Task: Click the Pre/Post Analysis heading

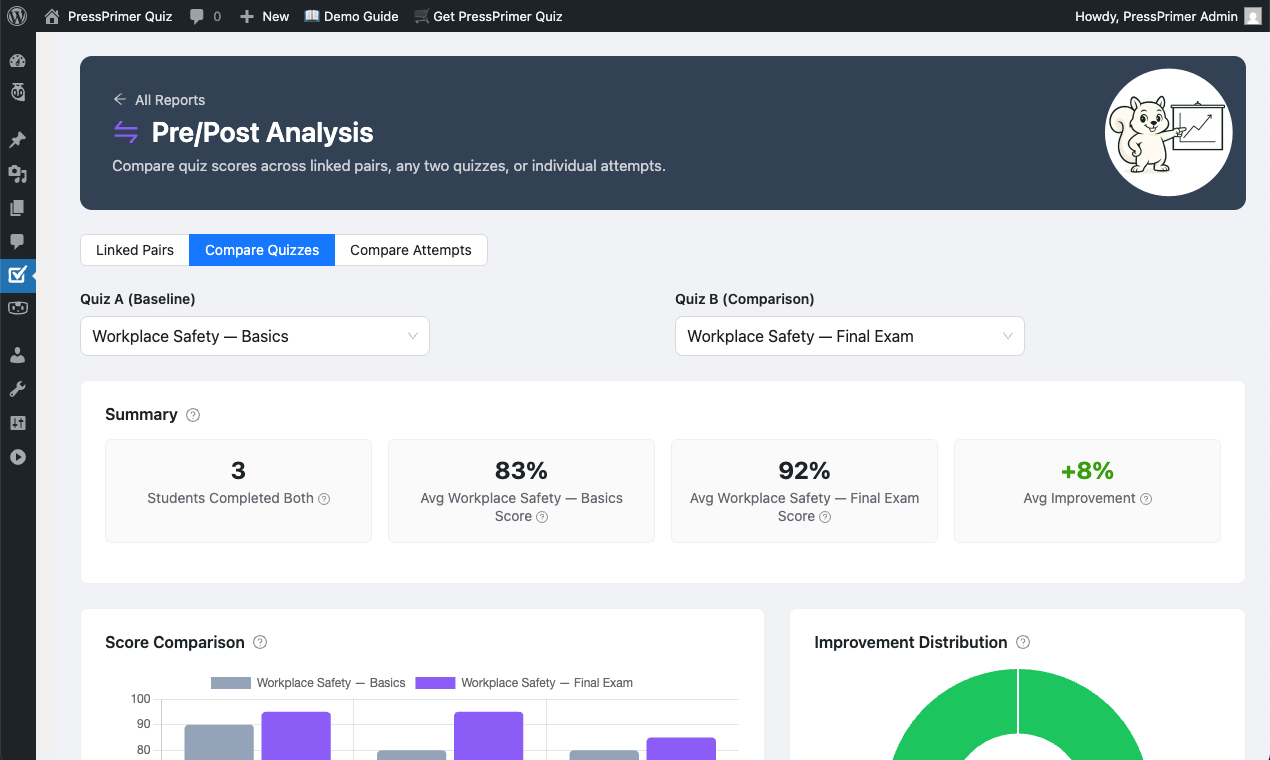Action: (x=263, y=132)
